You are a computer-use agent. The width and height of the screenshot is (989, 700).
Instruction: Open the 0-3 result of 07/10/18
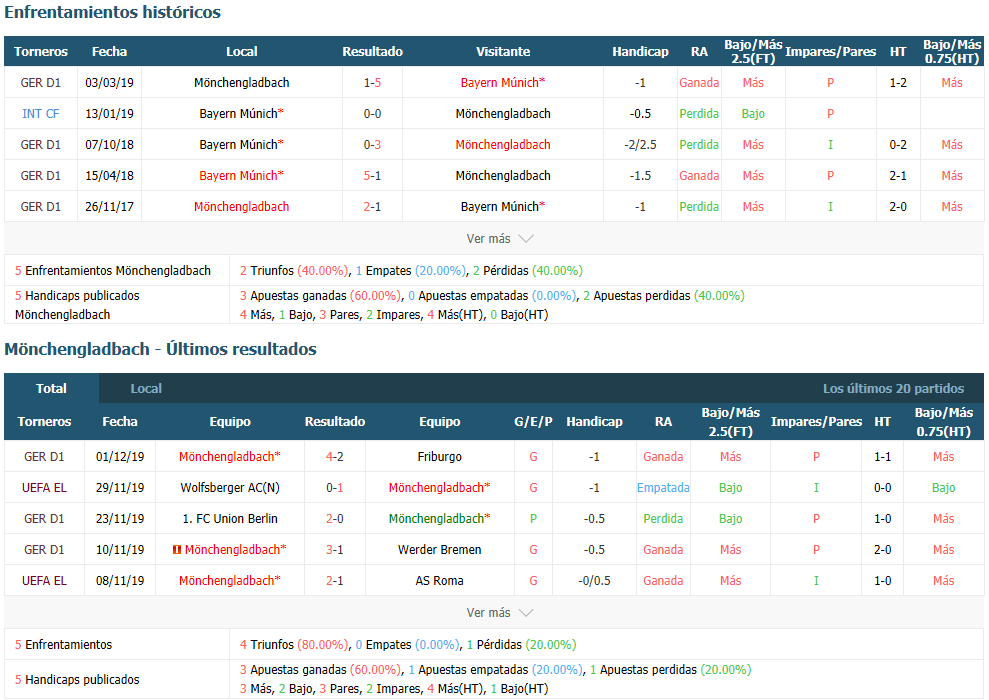pyautogui.click(x=372, y=144)
